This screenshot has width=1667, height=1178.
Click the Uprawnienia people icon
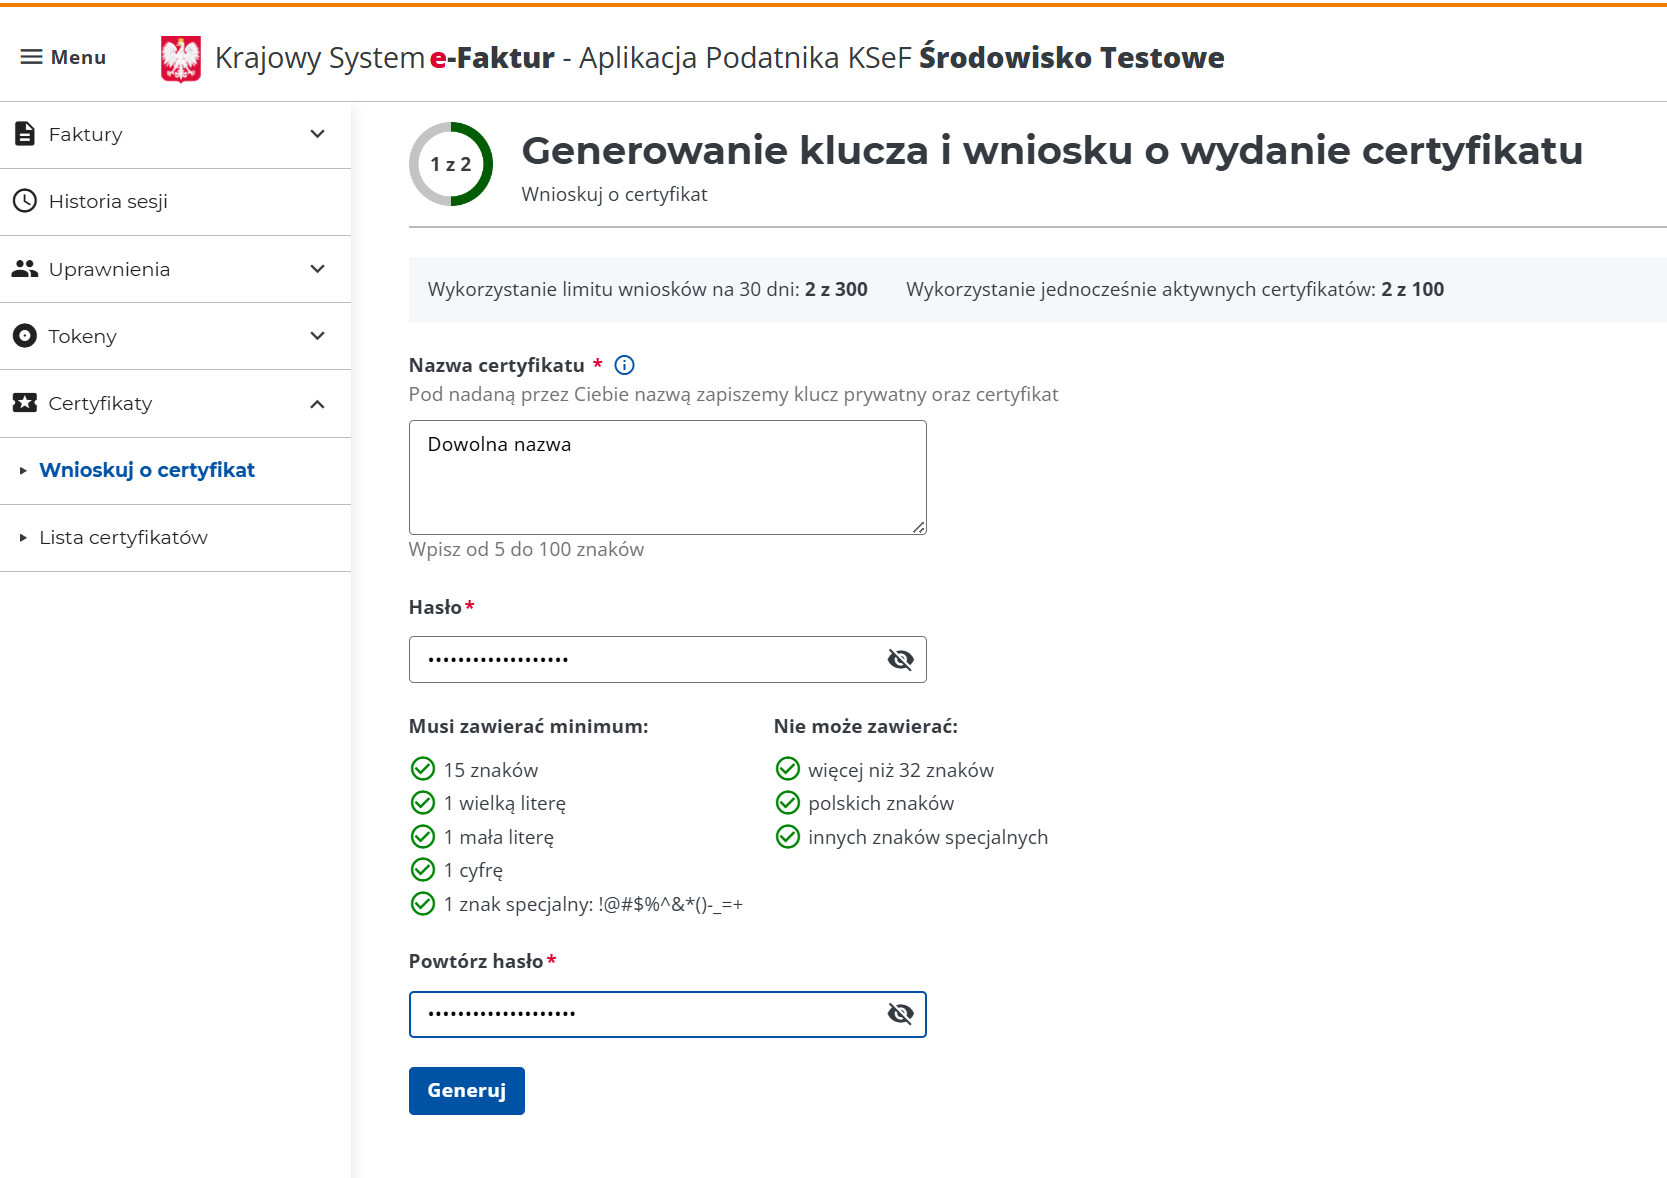pyautogui.click(x=24, y=268)
